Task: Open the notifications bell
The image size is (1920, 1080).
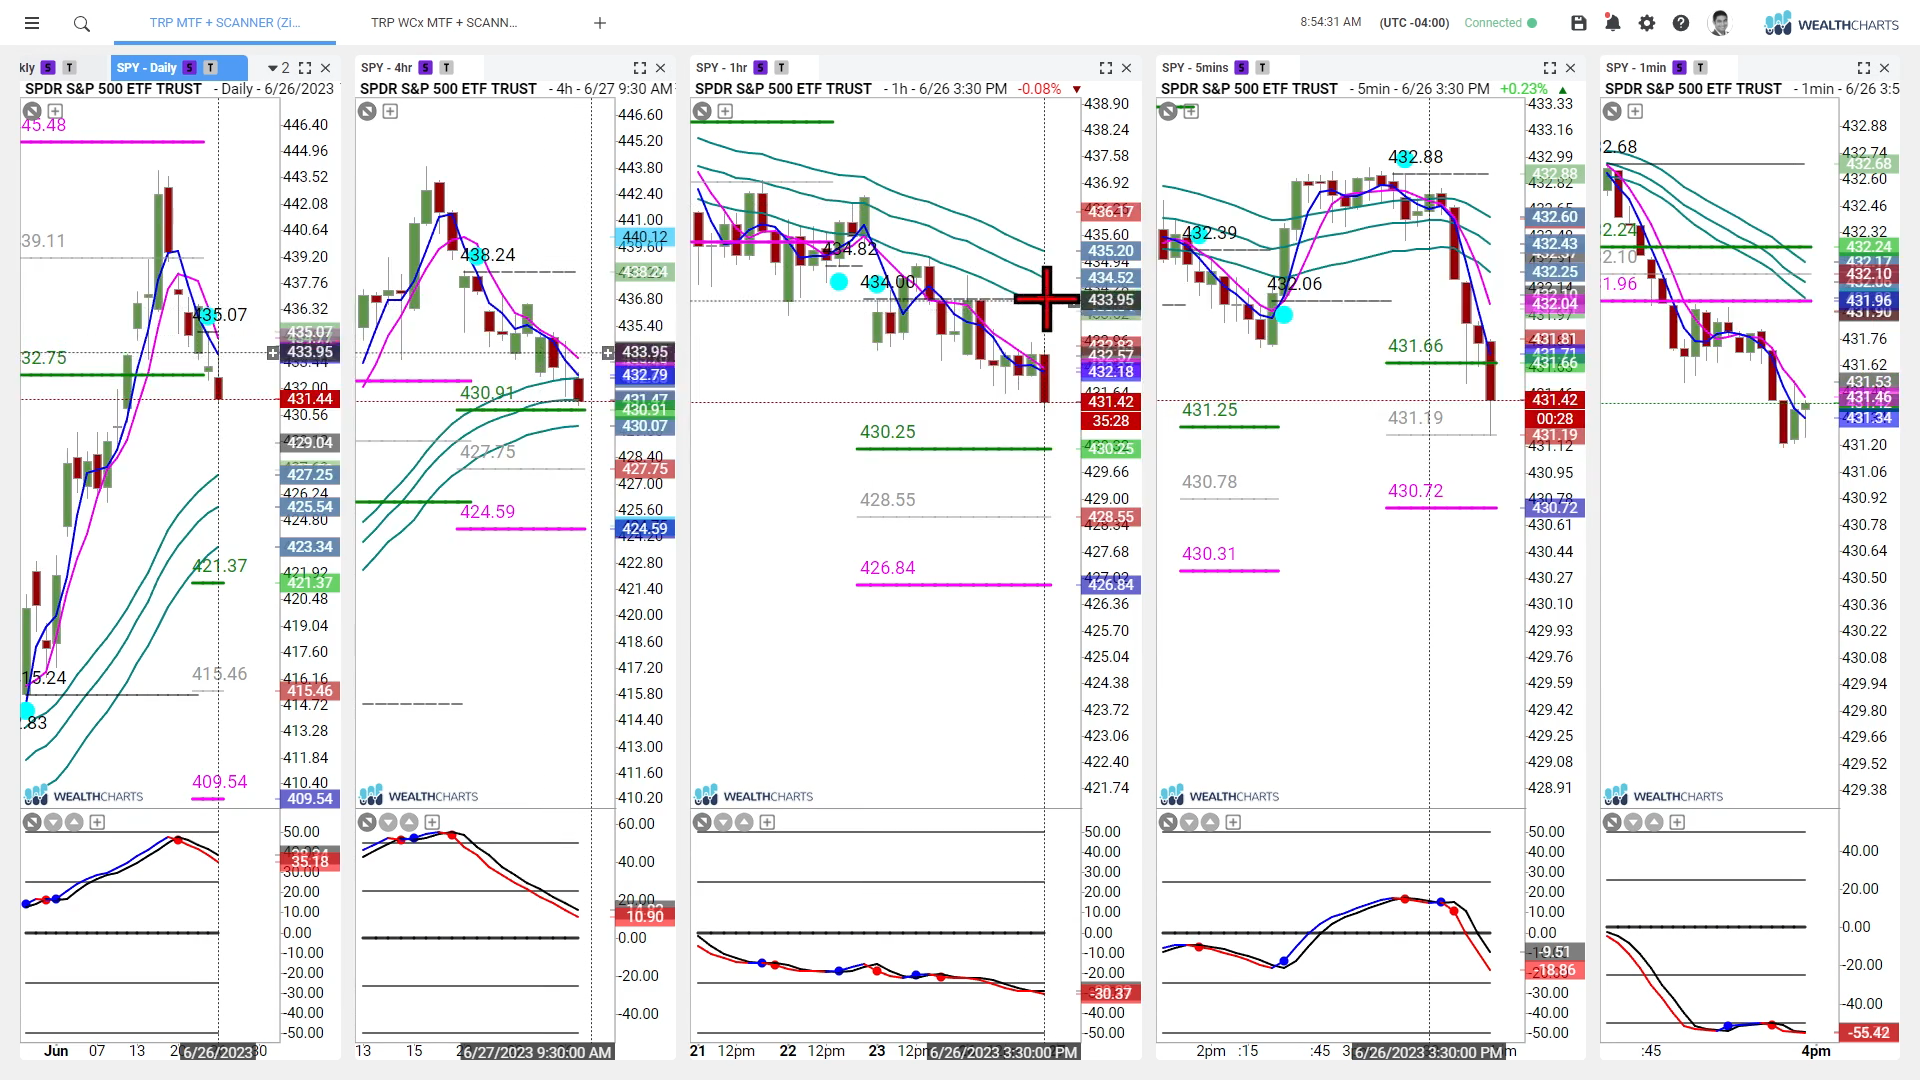Action: pyautogui.click(x=1612, y=23)
